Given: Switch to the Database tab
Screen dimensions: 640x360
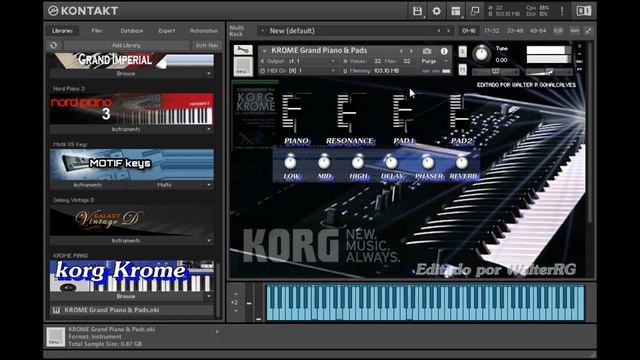Looking at the screenshot, I should (x=131, y=31).
